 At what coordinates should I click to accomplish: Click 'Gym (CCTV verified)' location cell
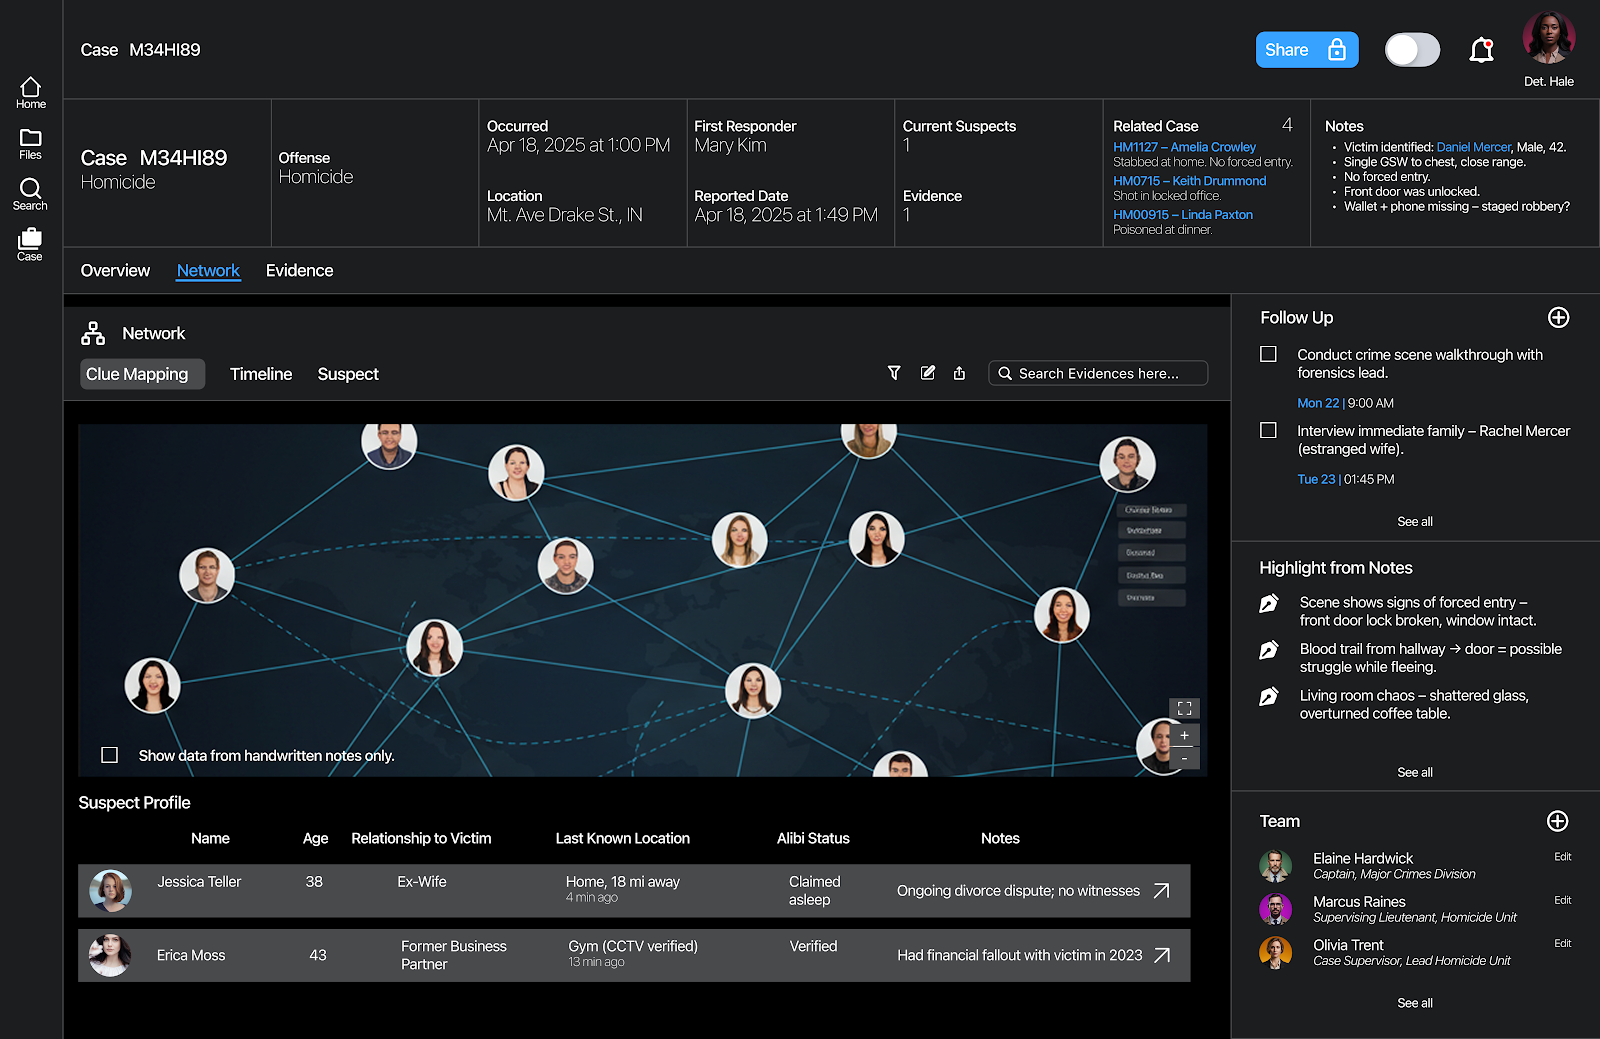pyautogui.click(x=633, y=946)
